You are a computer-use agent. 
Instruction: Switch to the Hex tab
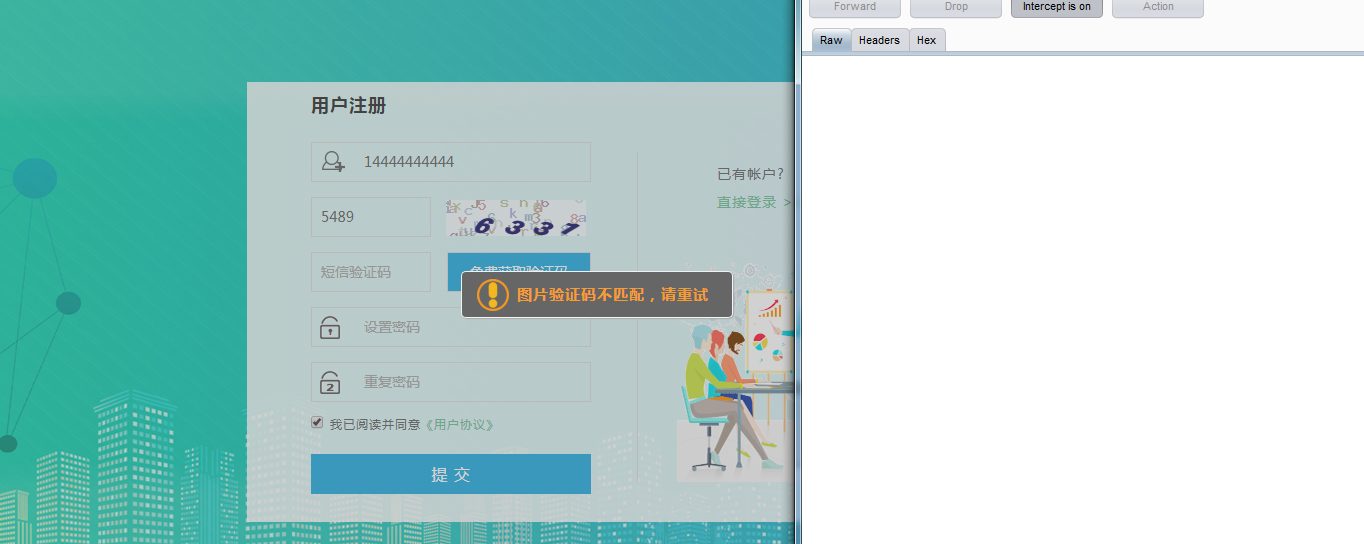927,40
